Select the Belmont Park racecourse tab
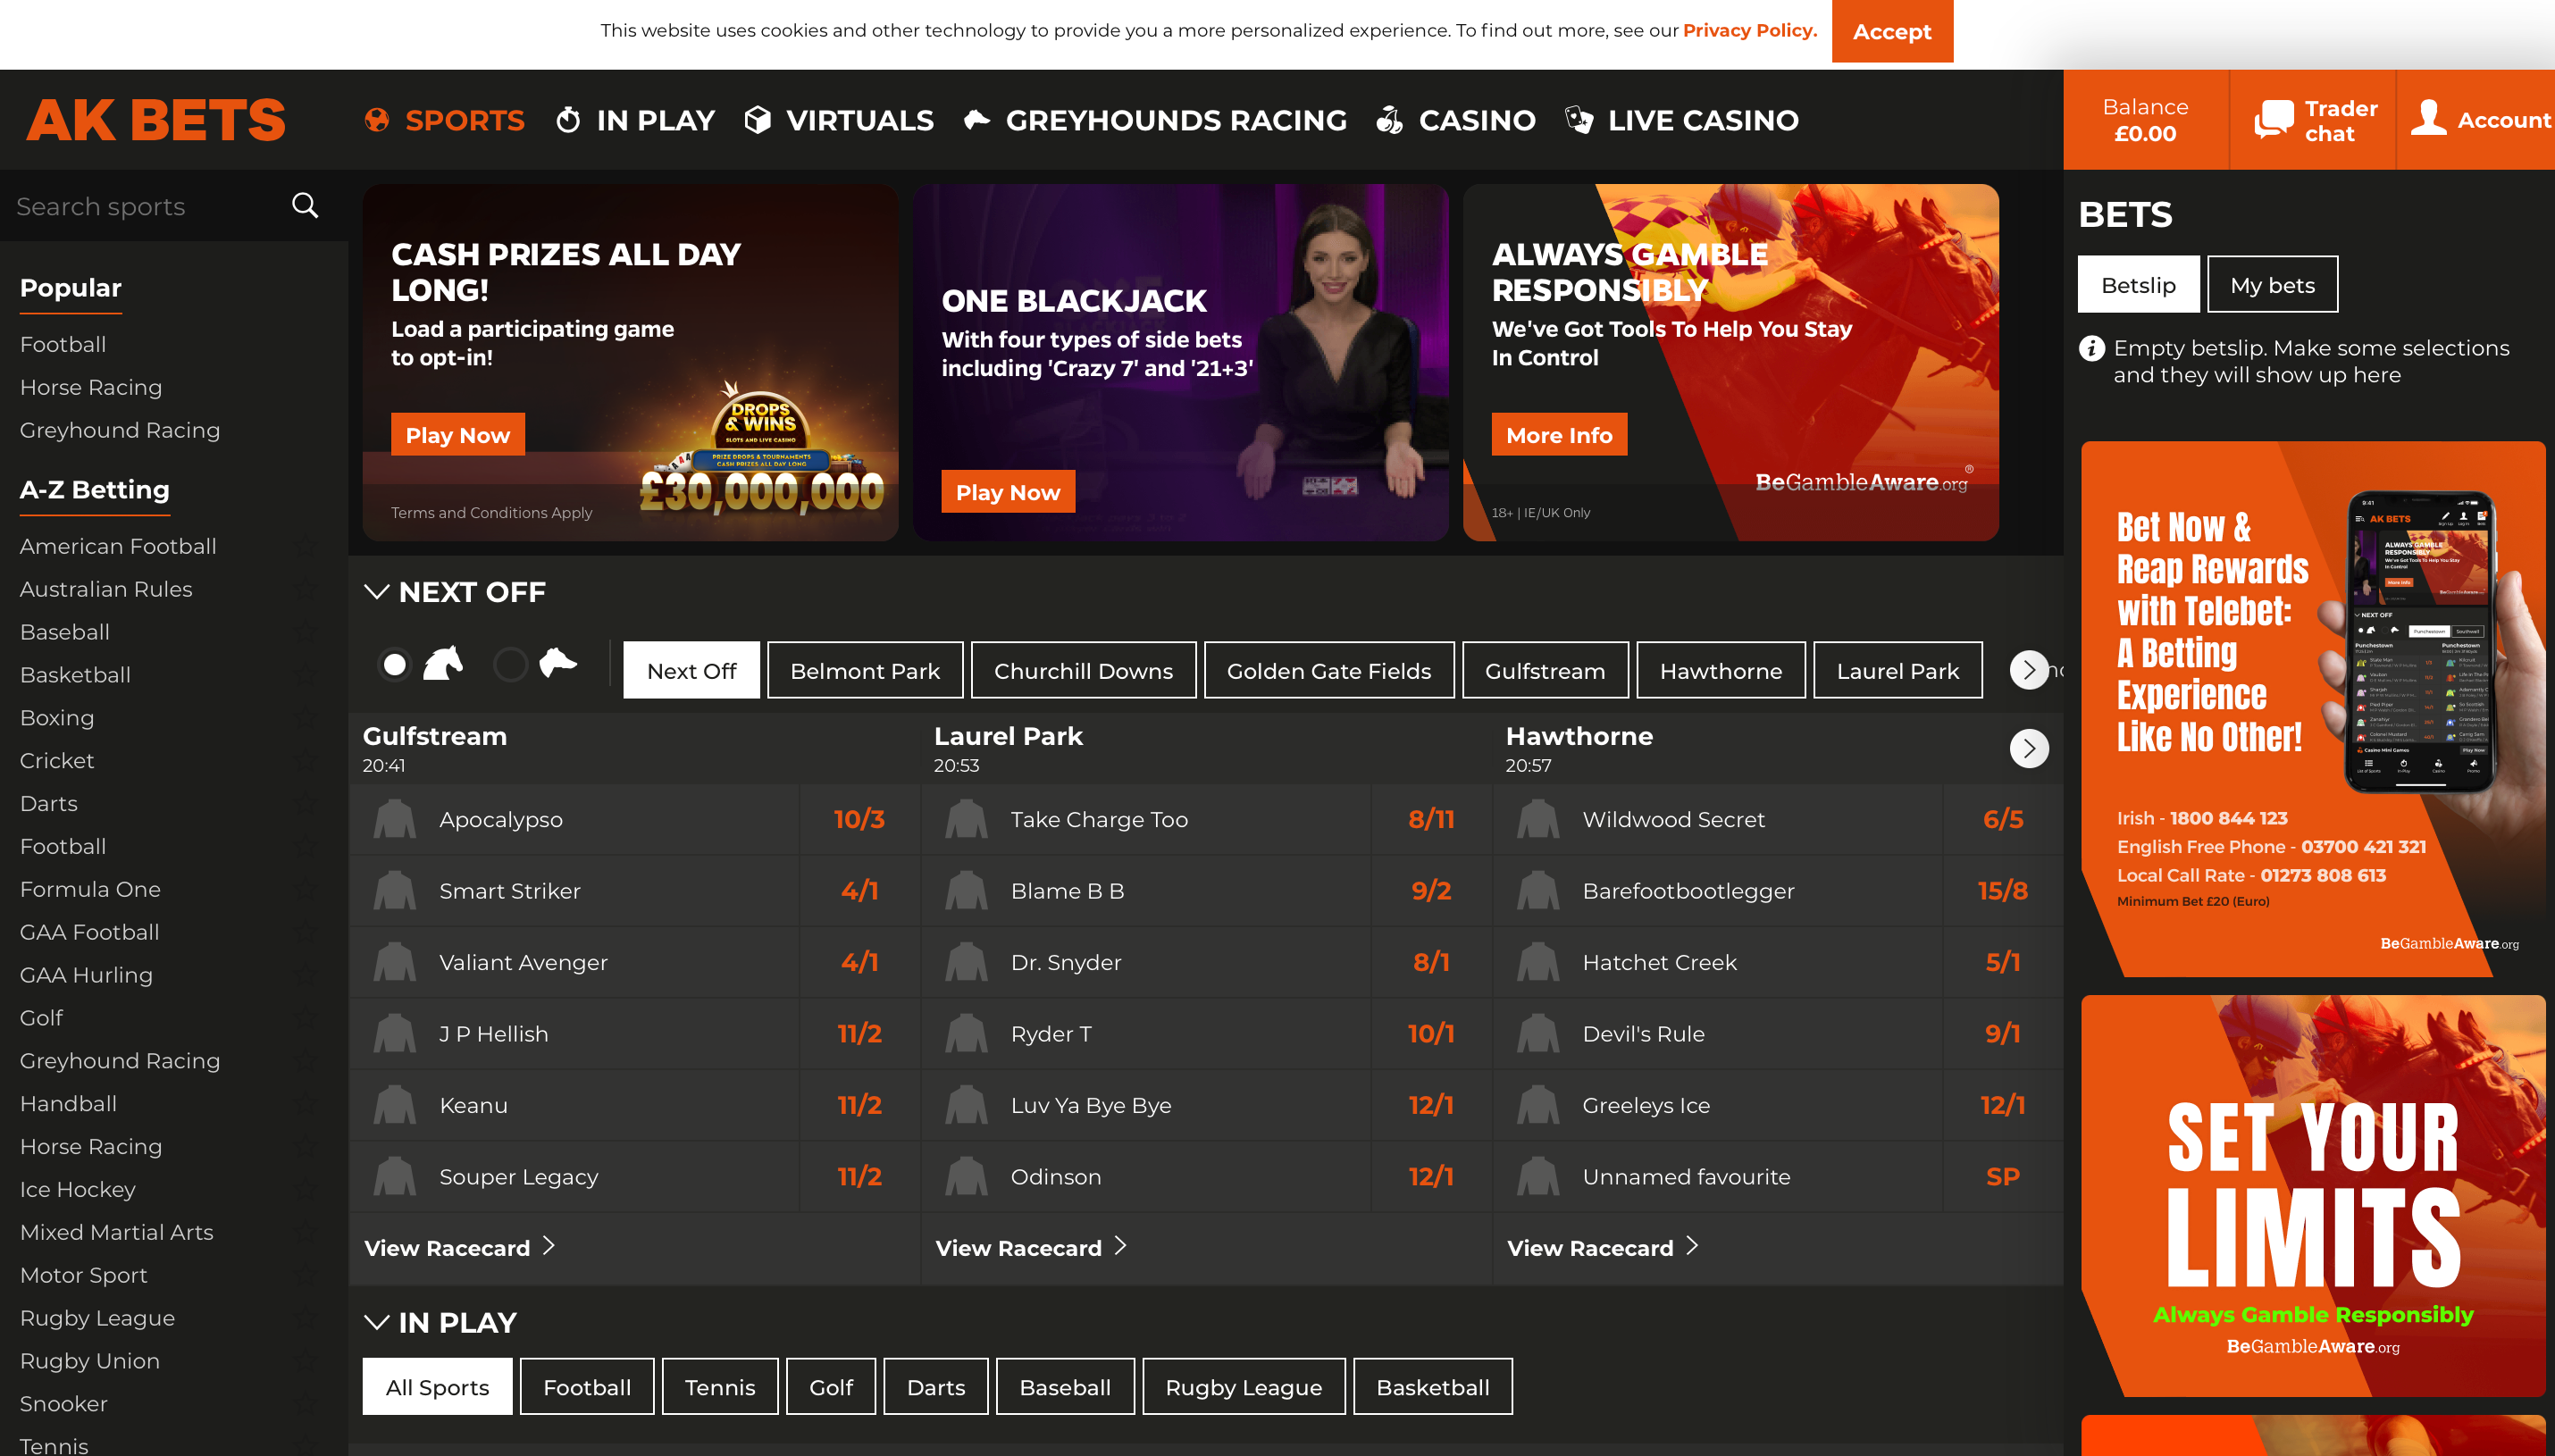This screenshot has width=2555, height=1456. 865,670
